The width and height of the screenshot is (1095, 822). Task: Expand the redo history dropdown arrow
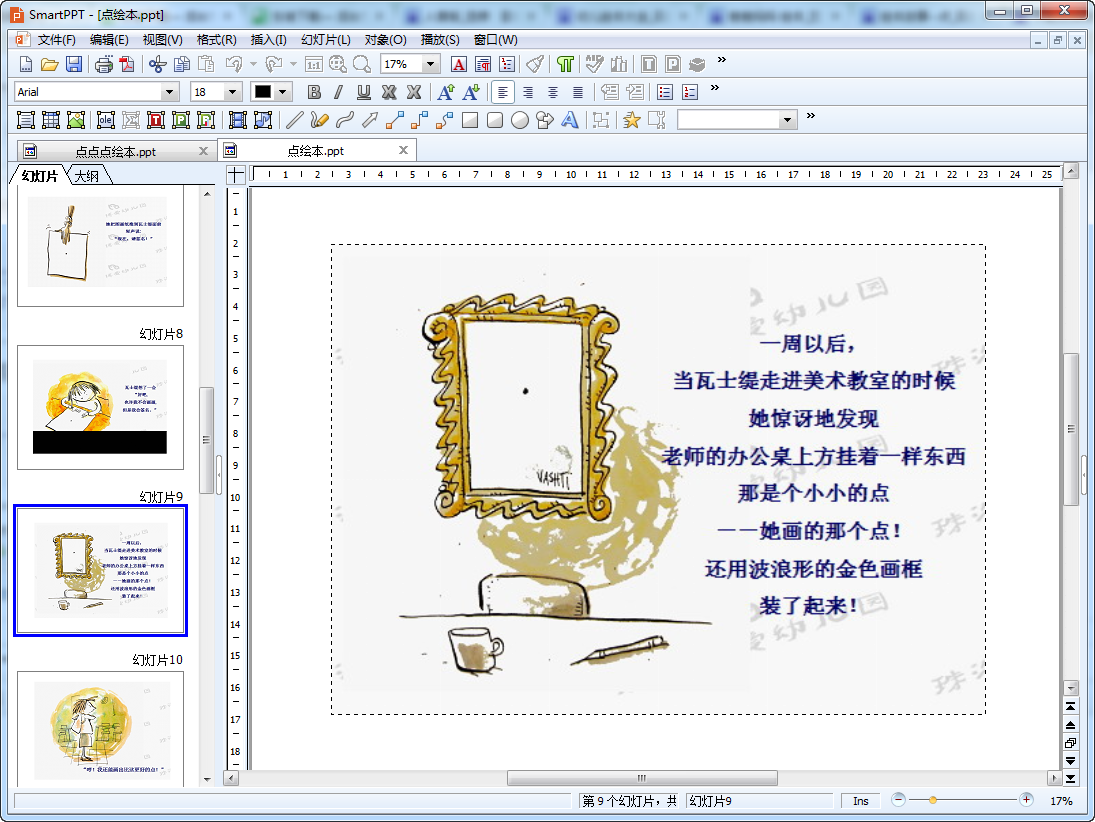[293, 64]
